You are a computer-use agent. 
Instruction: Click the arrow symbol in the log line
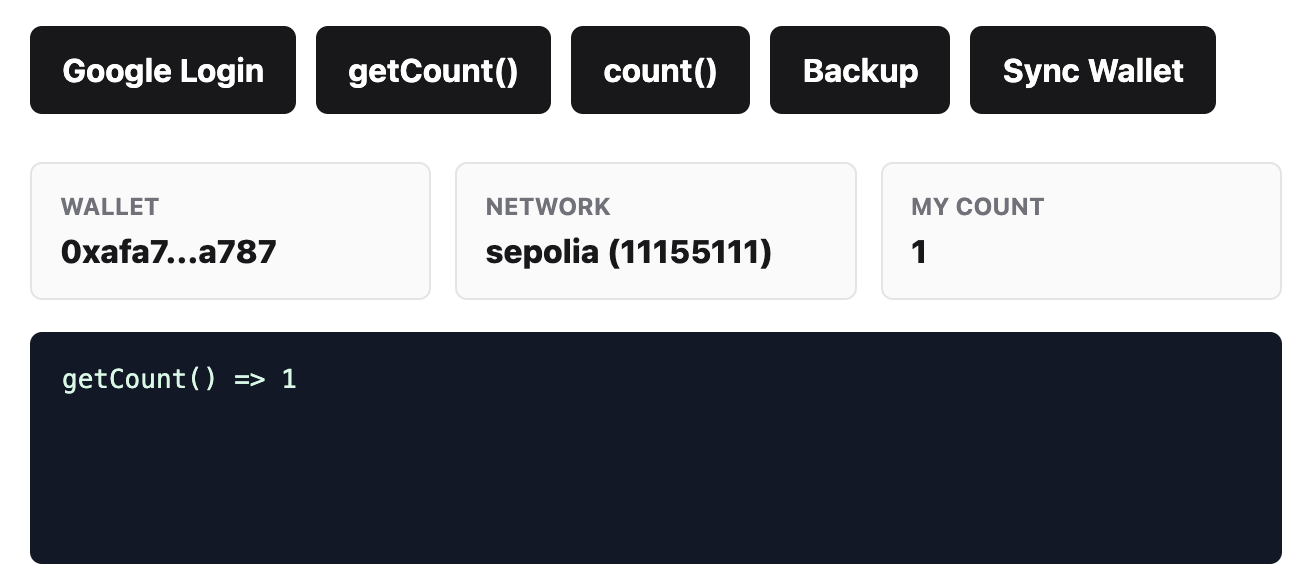click(250, 380)
